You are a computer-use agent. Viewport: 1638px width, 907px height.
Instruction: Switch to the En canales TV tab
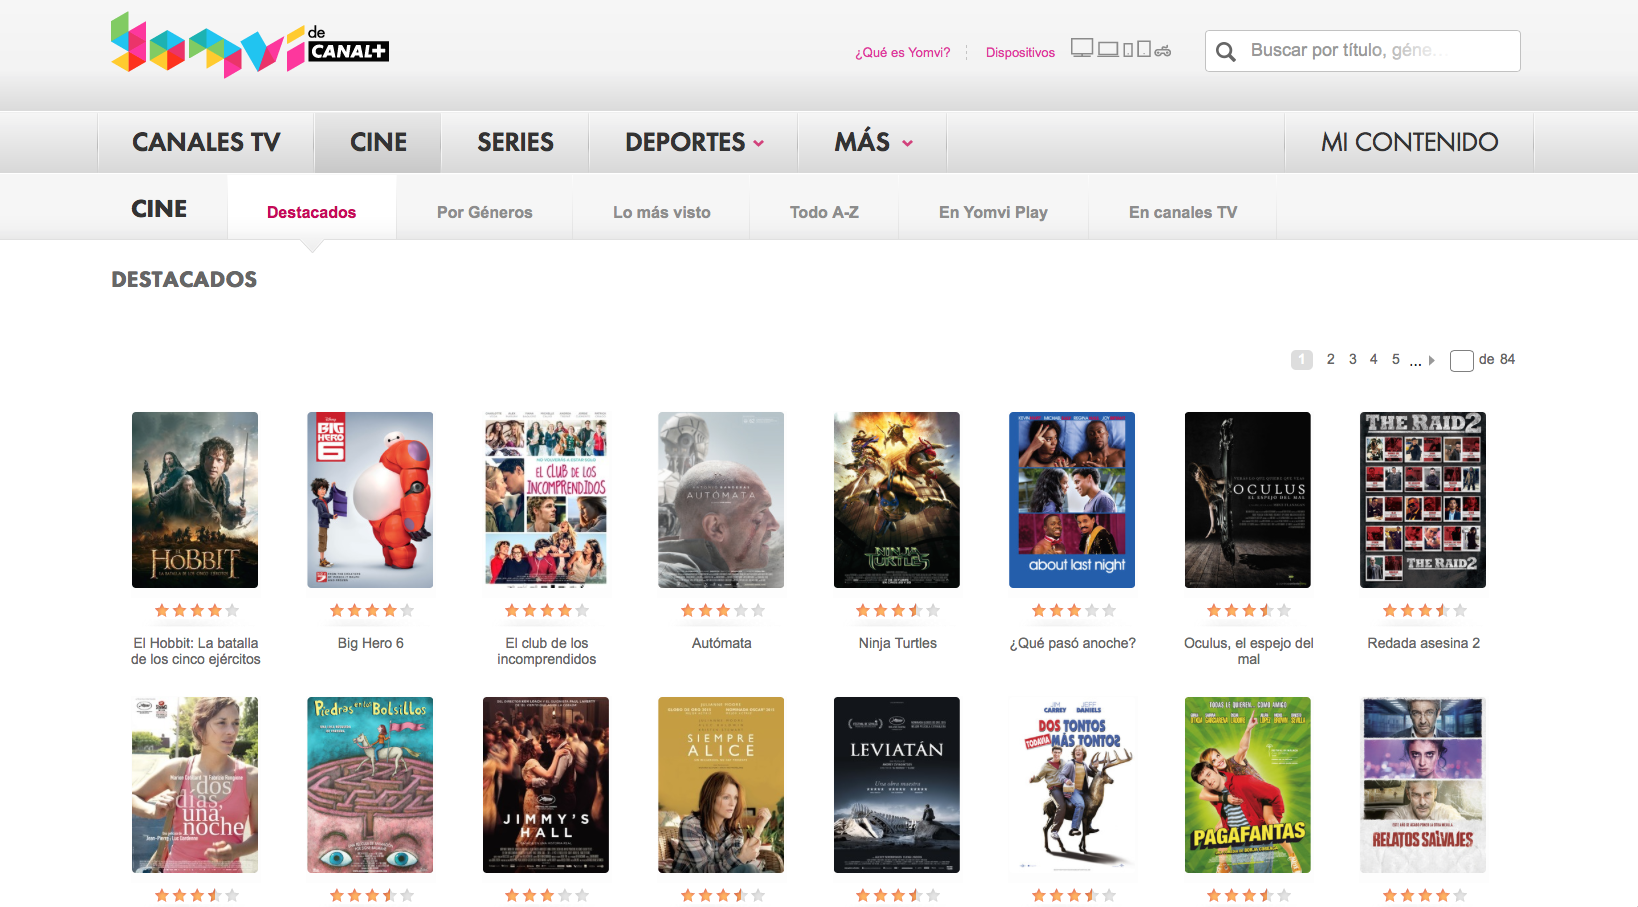pos(1183,212)
